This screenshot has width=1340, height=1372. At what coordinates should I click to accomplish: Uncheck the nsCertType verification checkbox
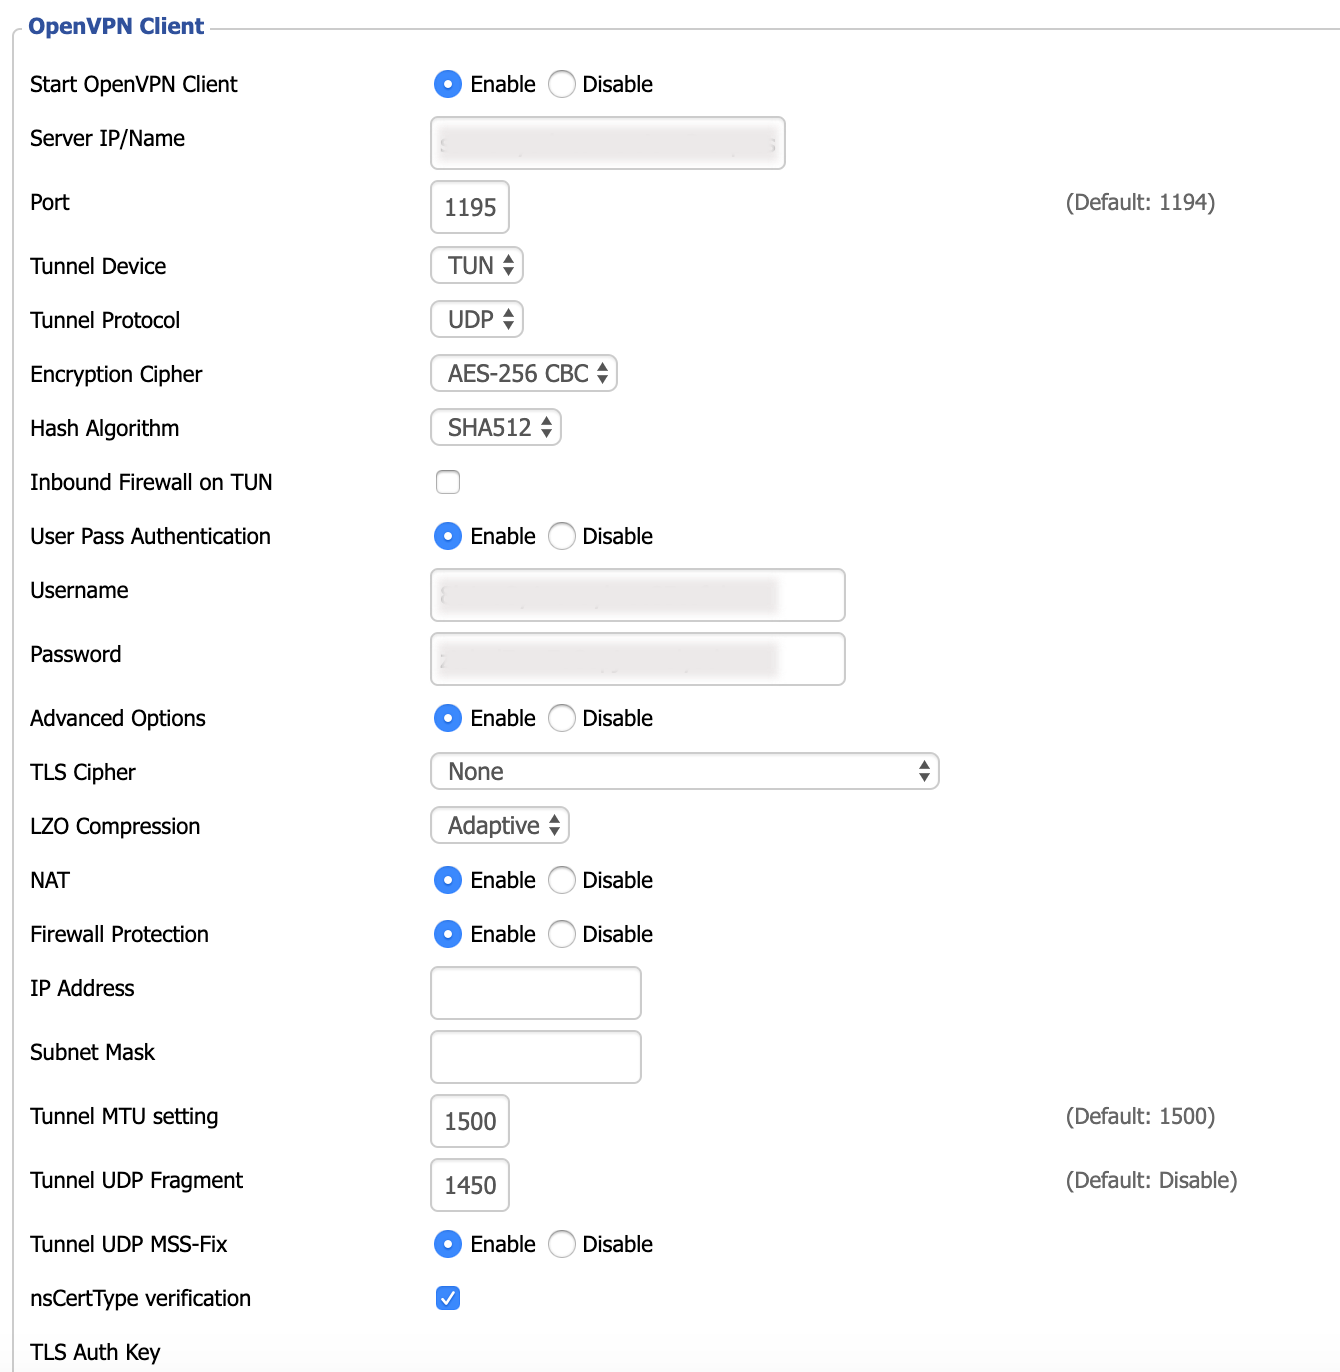(x=448, y=1298)
